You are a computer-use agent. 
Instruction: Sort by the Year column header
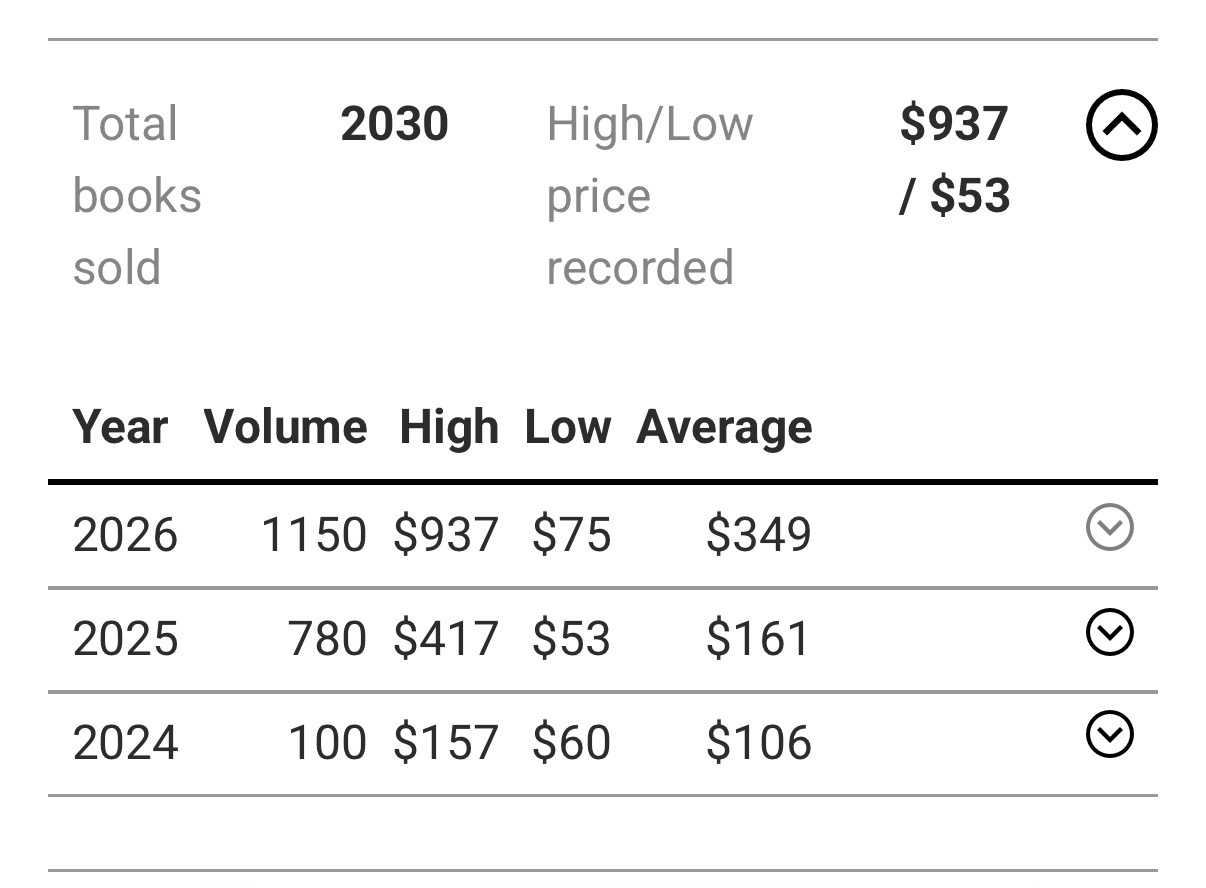click(120, 427)
